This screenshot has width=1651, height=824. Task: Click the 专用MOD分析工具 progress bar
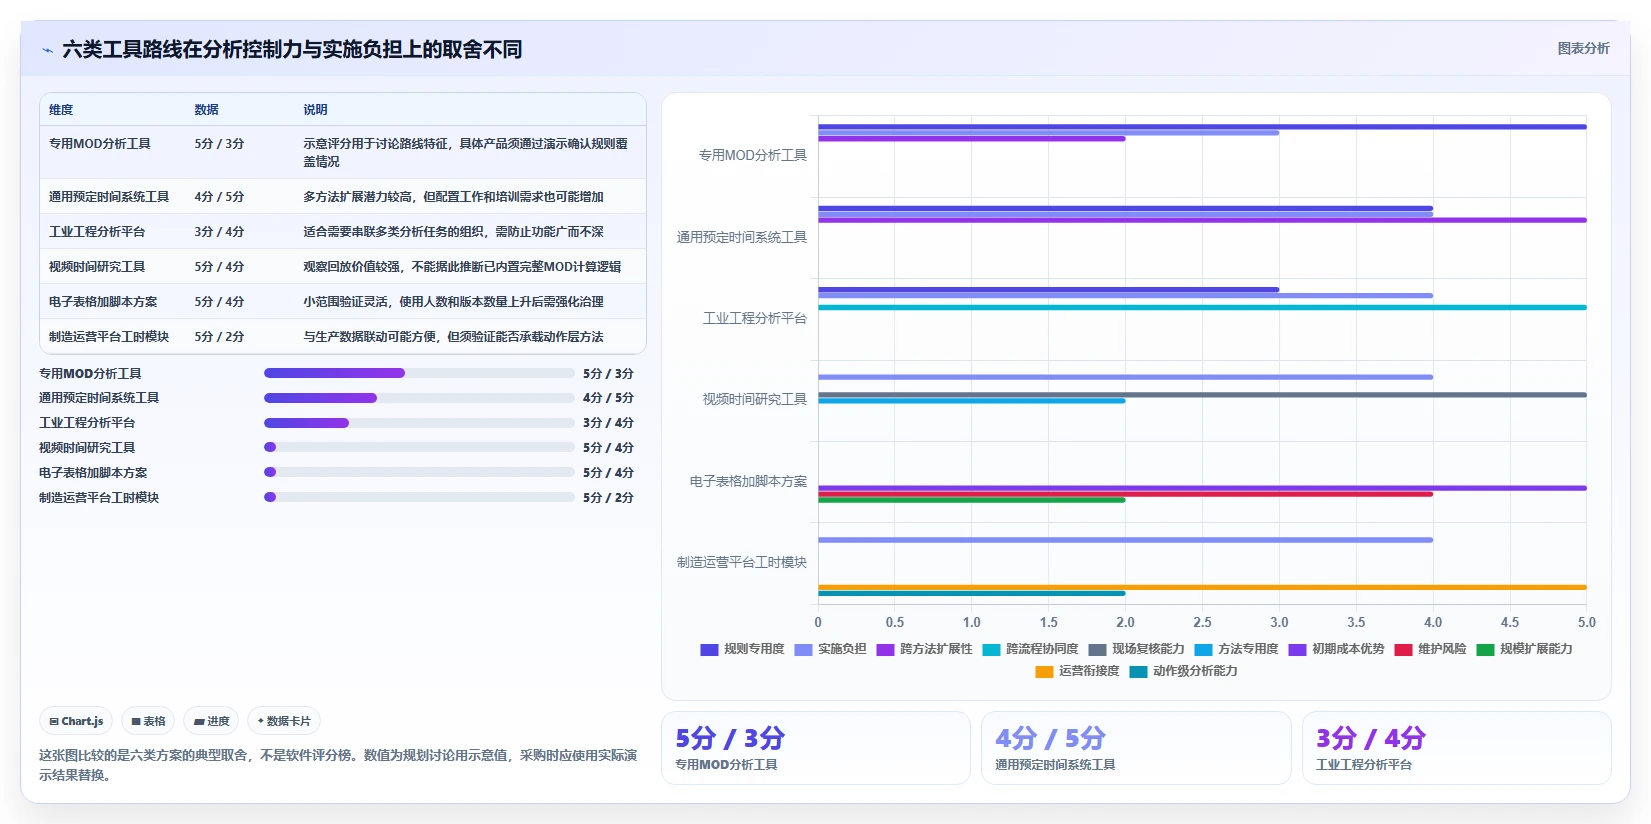pyautogui.click(x=419, y=373)
